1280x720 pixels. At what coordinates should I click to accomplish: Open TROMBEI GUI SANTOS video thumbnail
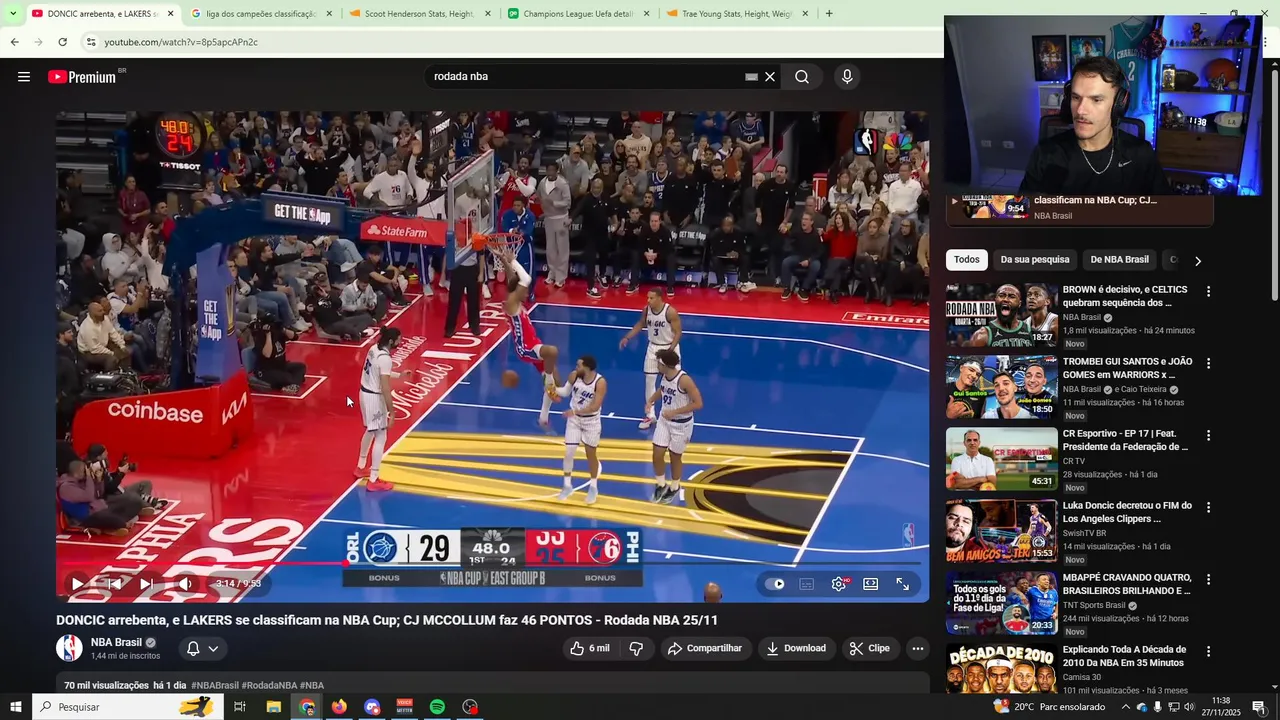(1001, 387)
